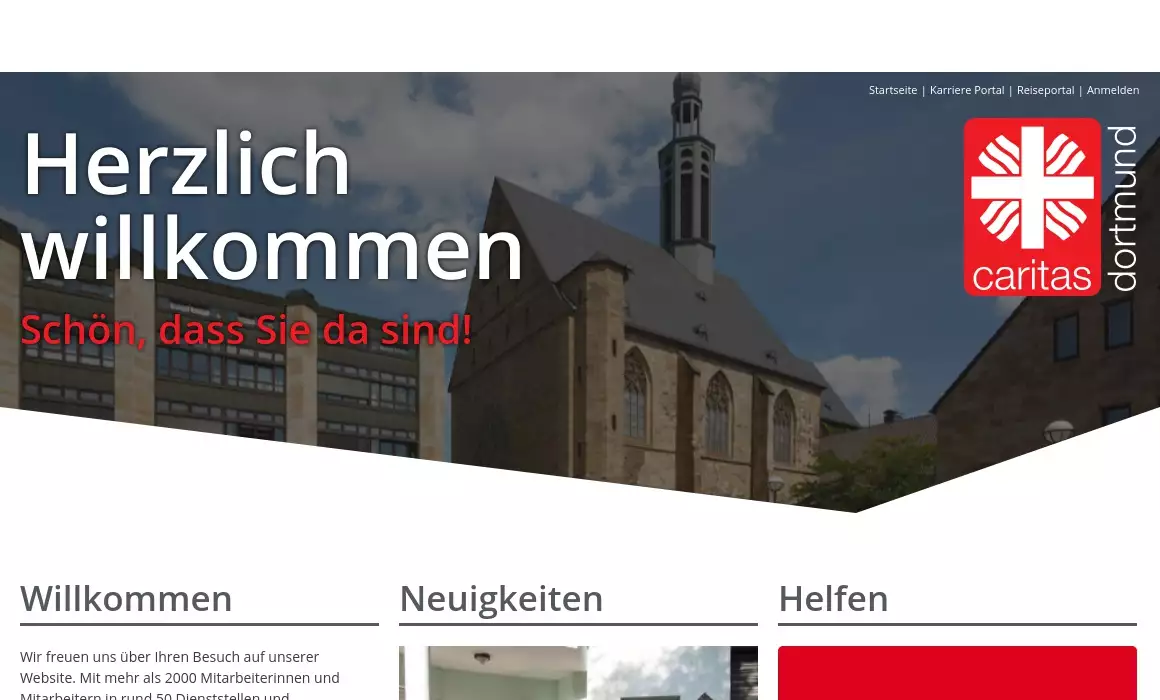Click the white flame cross emblem
Image resolution: width=1160 pixels, height=700 pixels.
[1032, 187]
